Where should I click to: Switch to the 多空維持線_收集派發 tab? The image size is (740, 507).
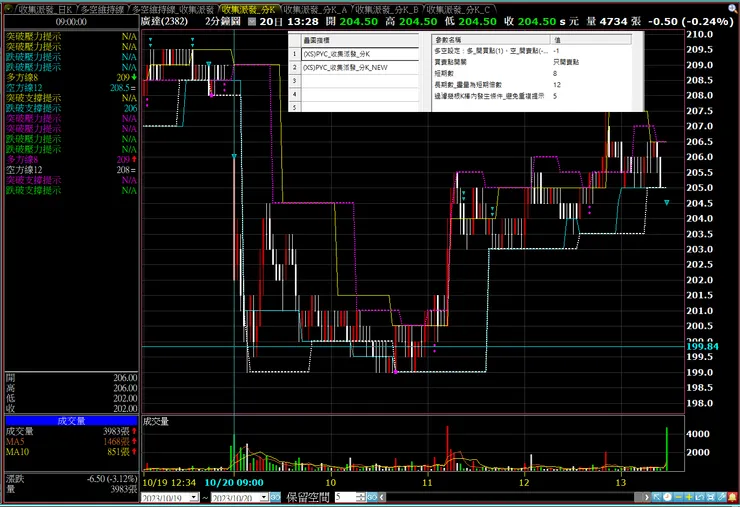pos(173,9)
